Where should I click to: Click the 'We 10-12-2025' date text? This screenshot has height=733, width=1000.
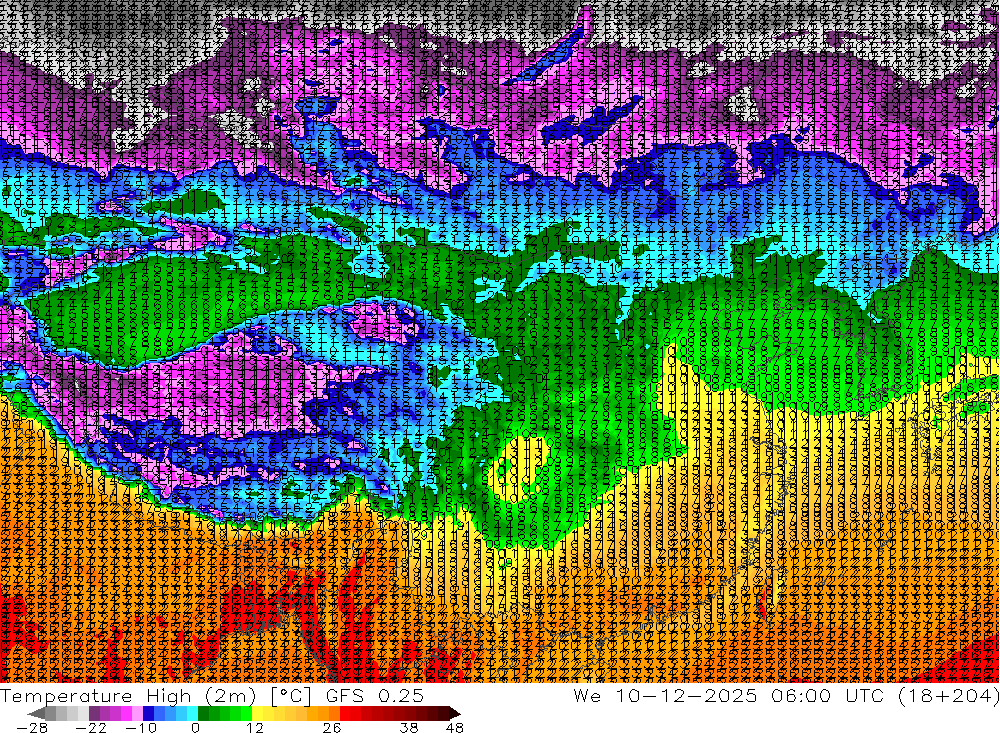point(665,695)
